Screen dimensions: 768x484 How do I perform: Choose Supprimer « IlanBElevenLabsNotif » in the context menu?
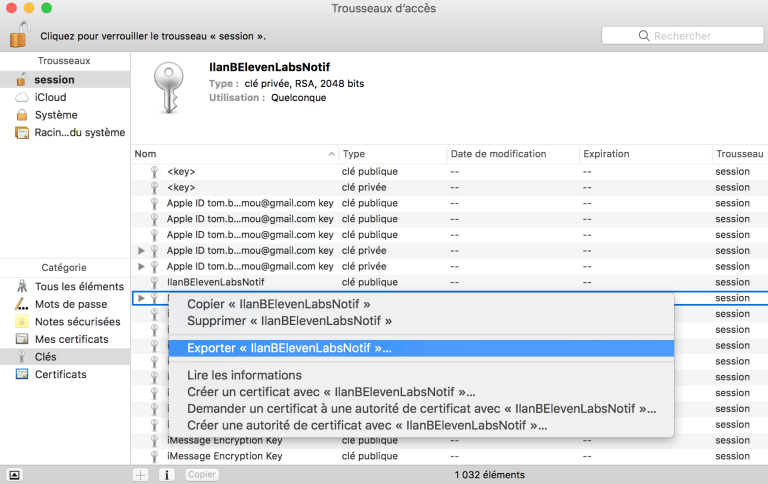pos(289,321)
